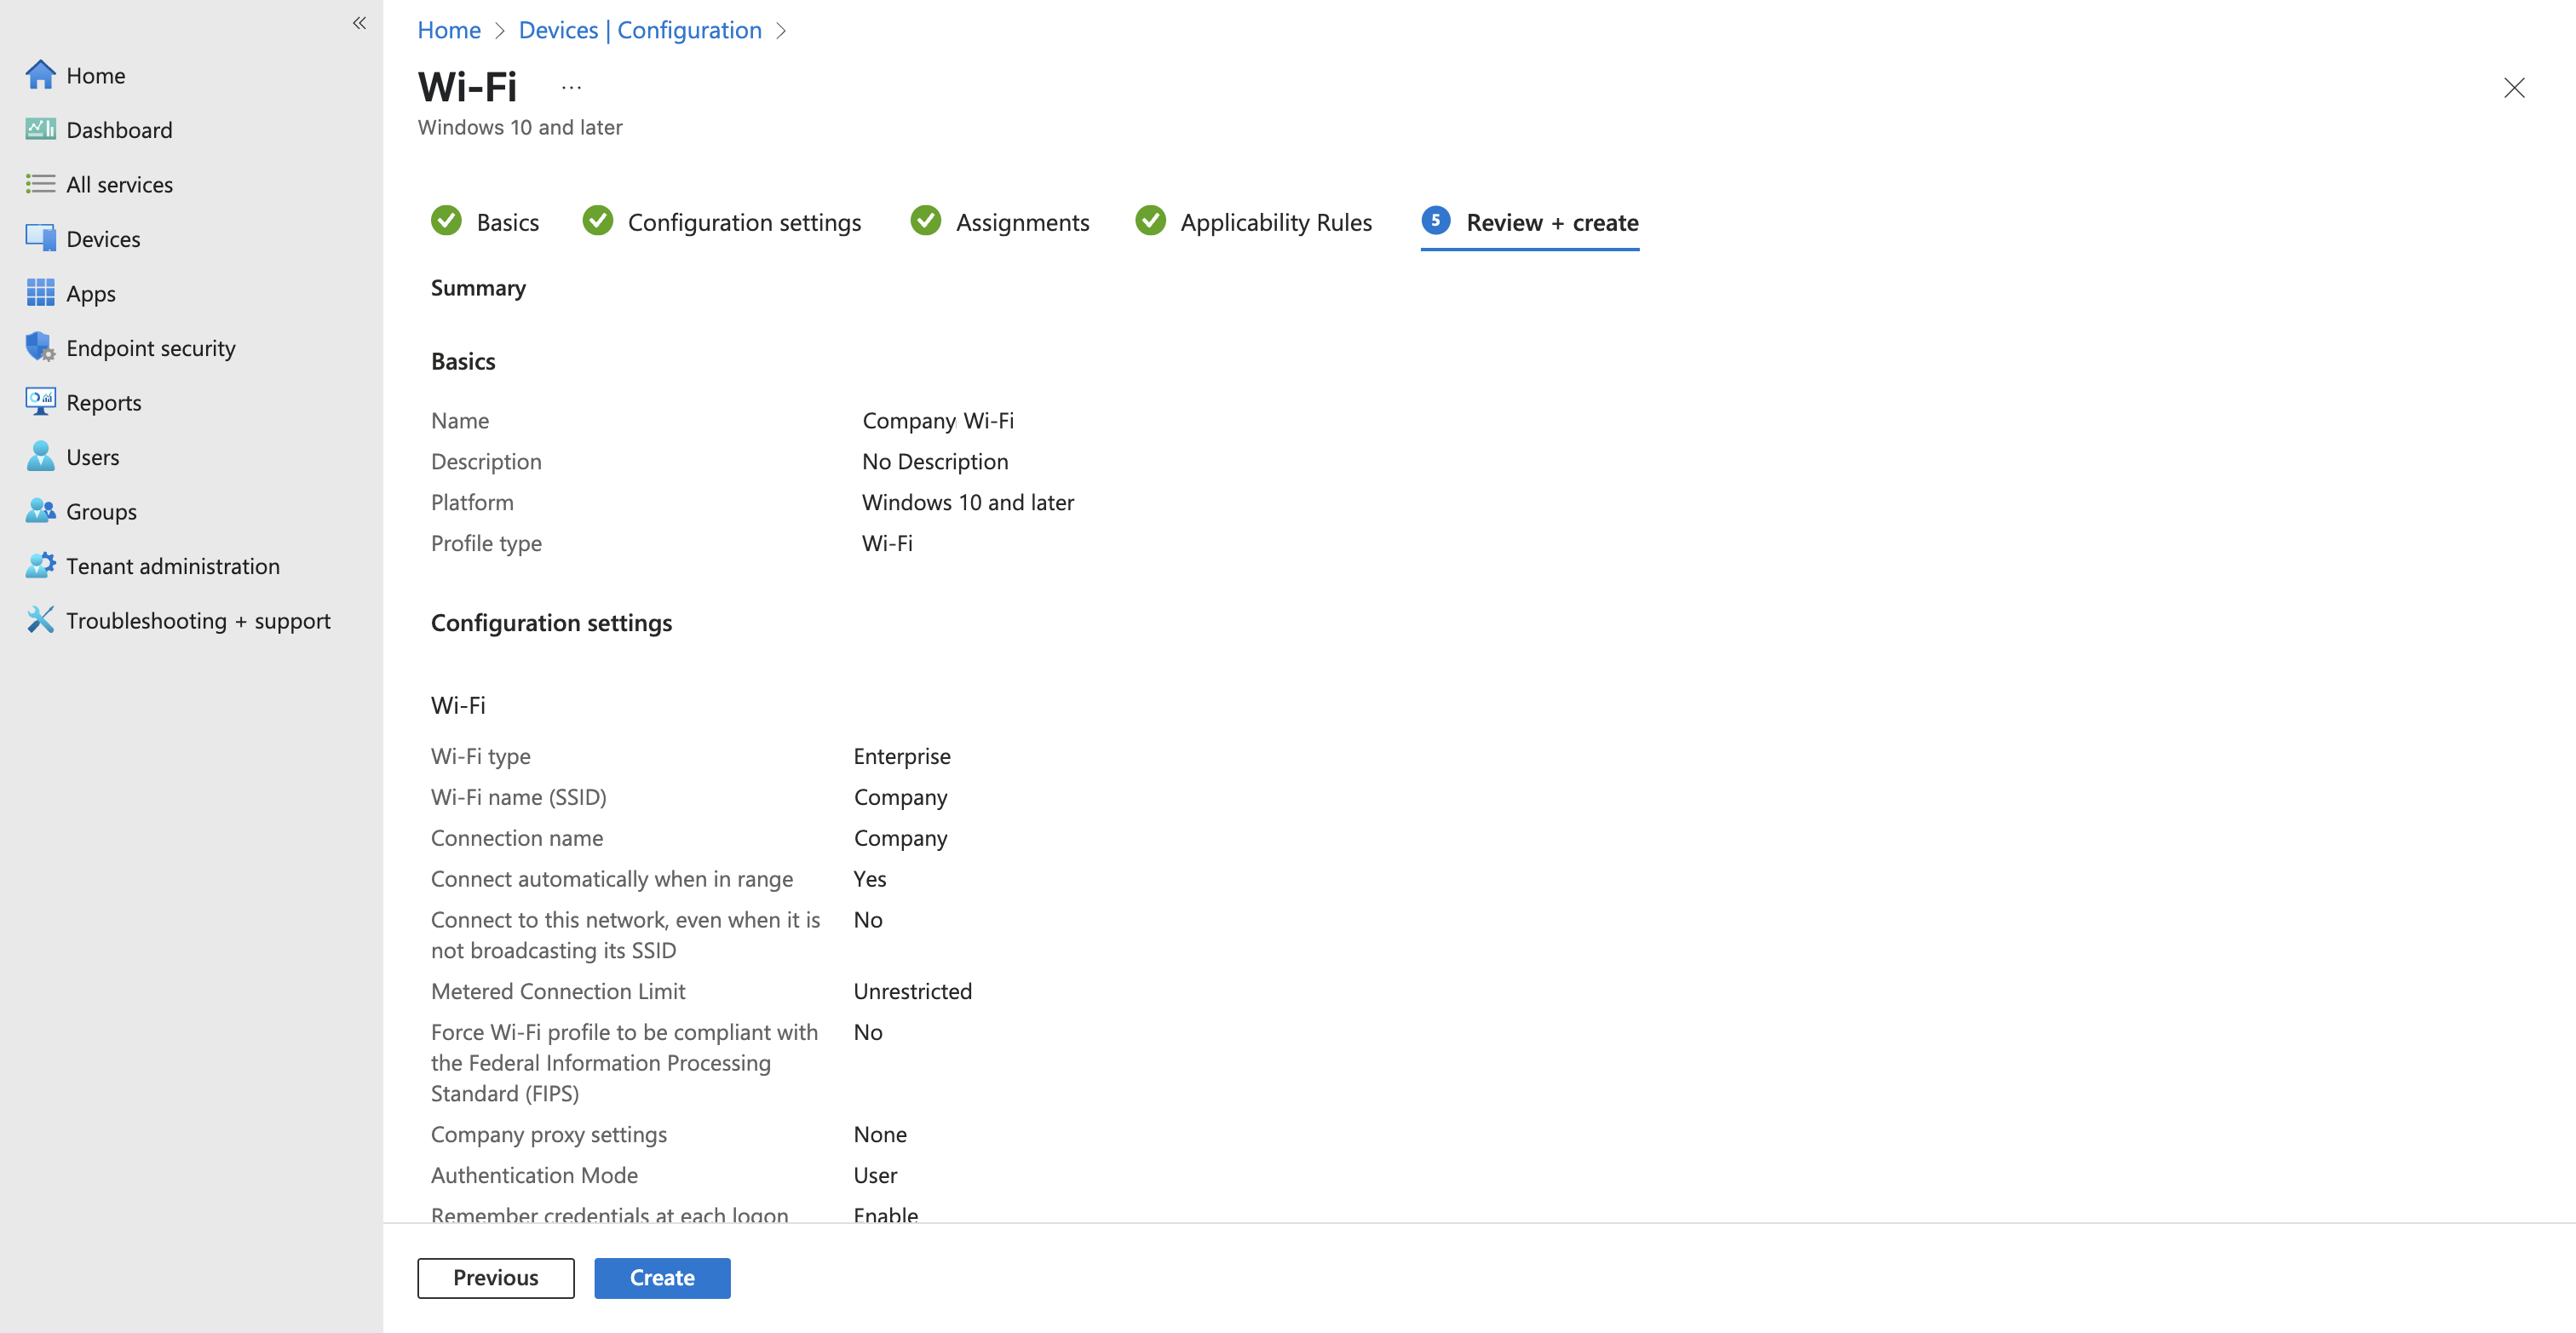Click the name value 'Company Wi-Fi'
This screenshot has width=2576, height=1333.
coord(938,420)
